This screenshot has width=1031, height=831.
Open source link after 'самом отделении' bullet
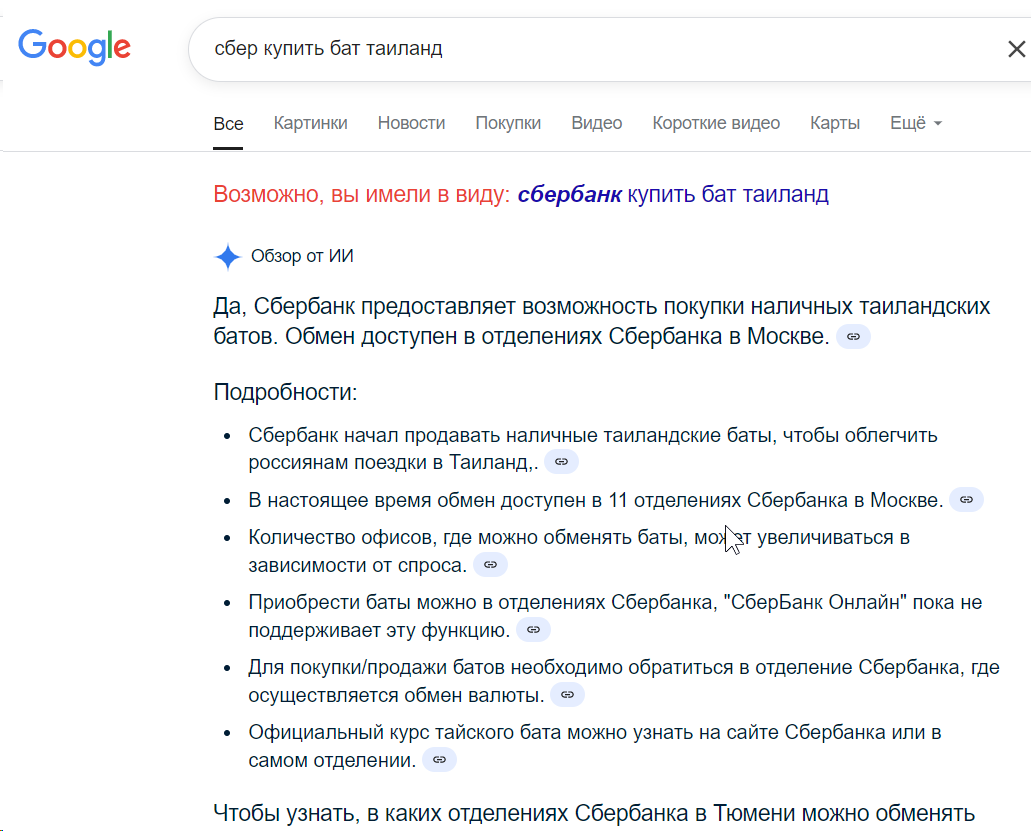[x=439, y=760]
